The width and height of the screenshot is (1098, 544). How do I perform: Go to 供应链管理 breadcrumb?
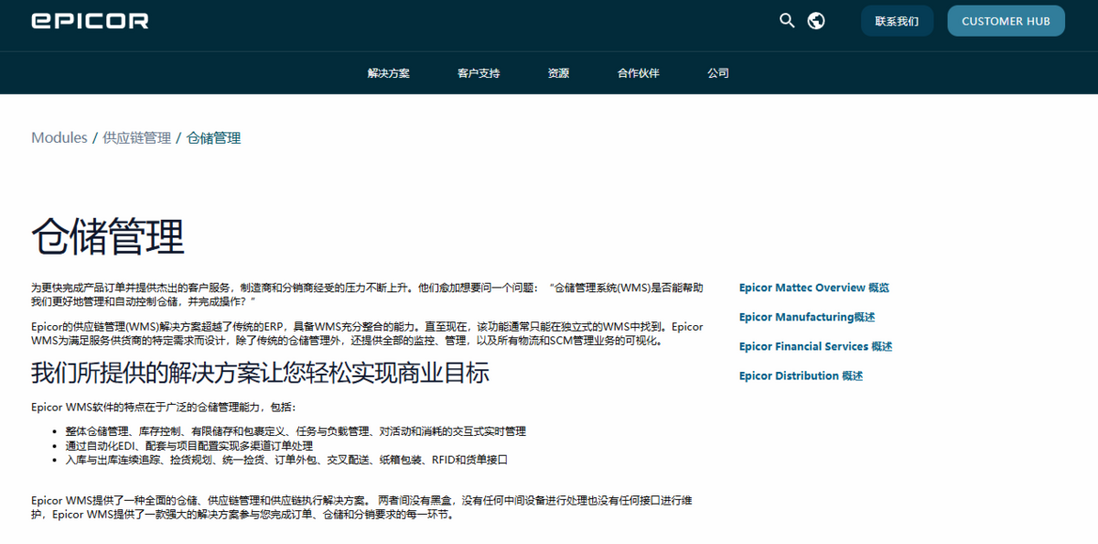[x=137, y=138]
